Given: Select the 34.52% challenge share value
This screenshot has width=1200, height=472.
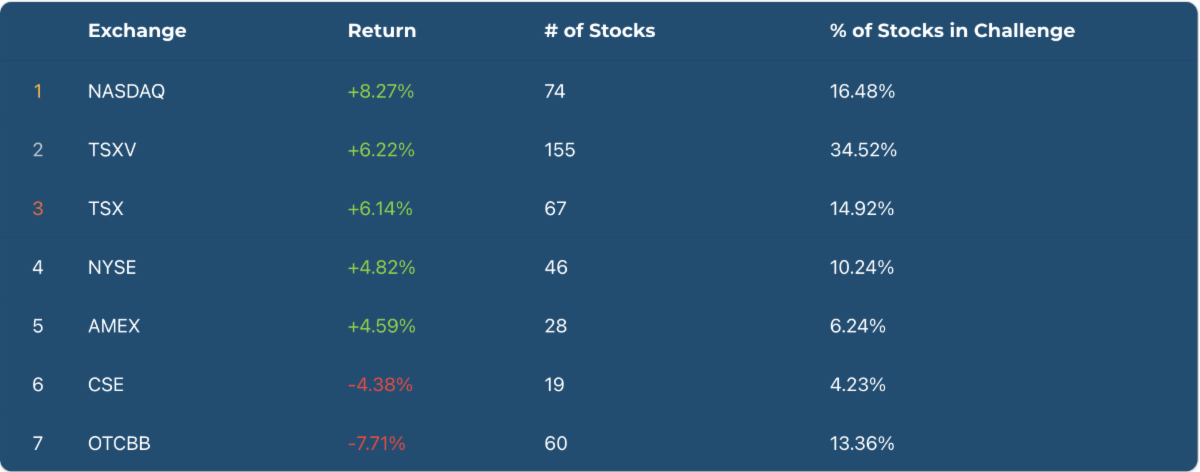Looking at the screenshot, I should tap(863, 151).
